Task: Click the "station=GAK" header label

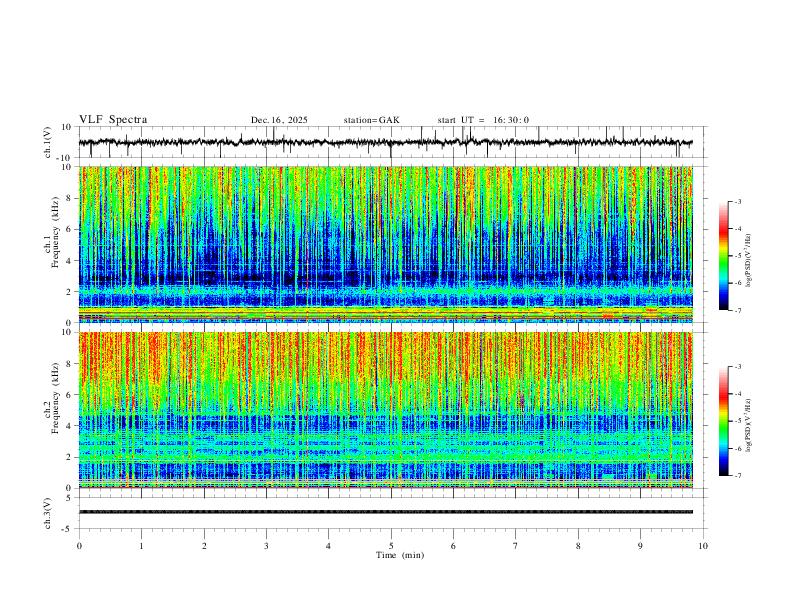Action: pos(371,120)
